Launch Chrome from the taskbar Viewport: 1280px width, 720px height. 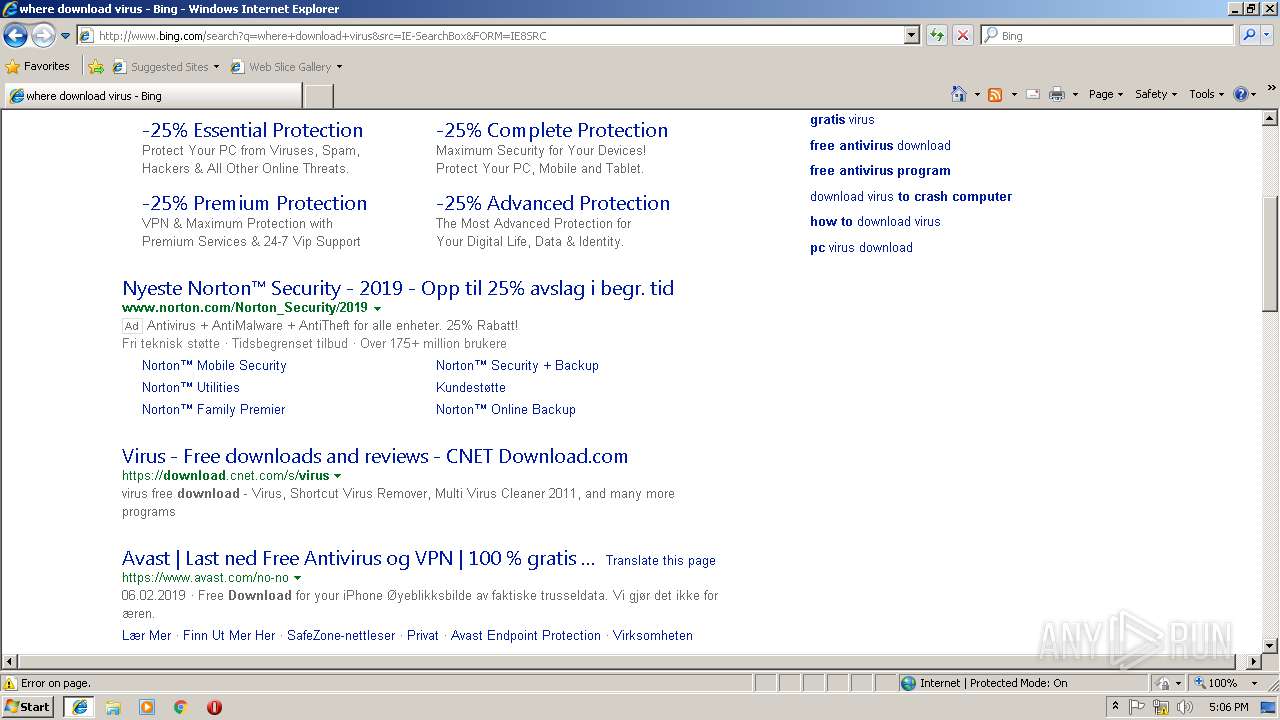point(181,707)
